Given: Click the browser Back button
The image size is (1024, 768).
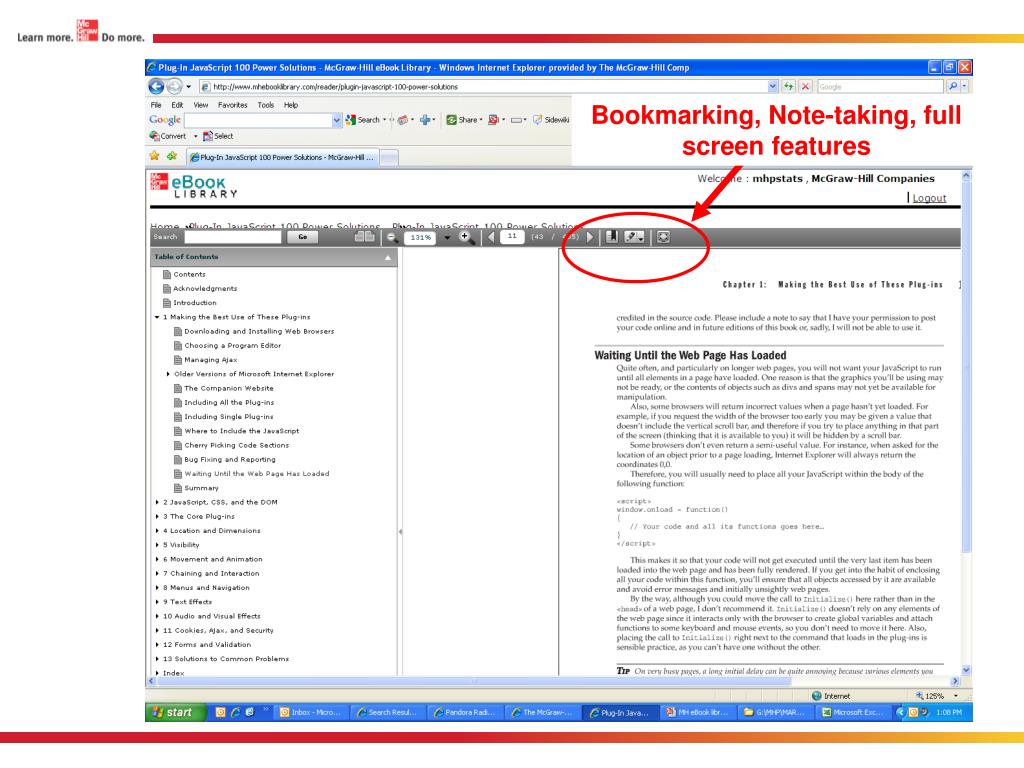Looking at the screenshot, I should (157, 86).
